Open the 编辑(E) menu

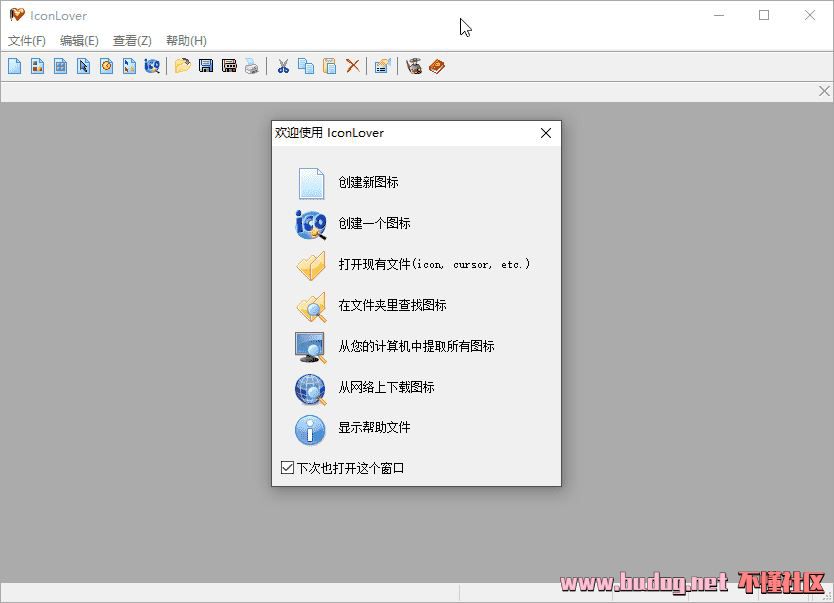point(79,41)
